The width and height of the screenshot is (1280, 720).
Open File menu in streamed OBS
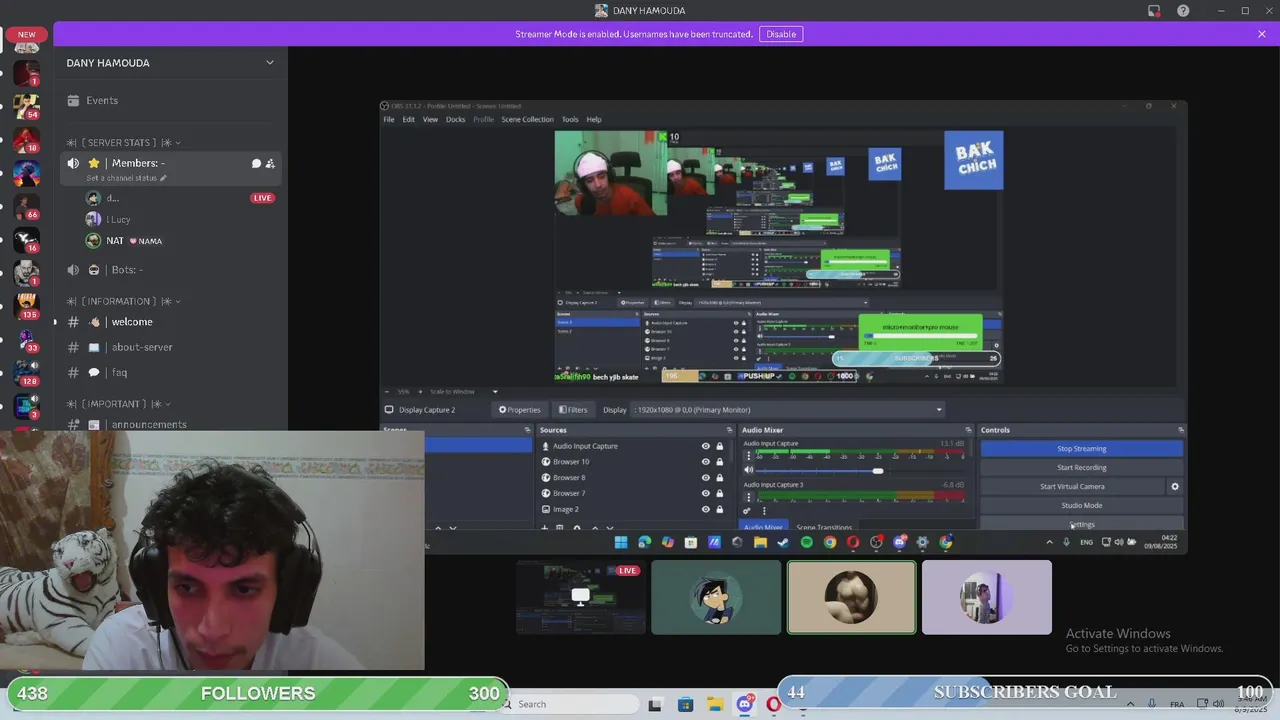click(x=389, y=119)
